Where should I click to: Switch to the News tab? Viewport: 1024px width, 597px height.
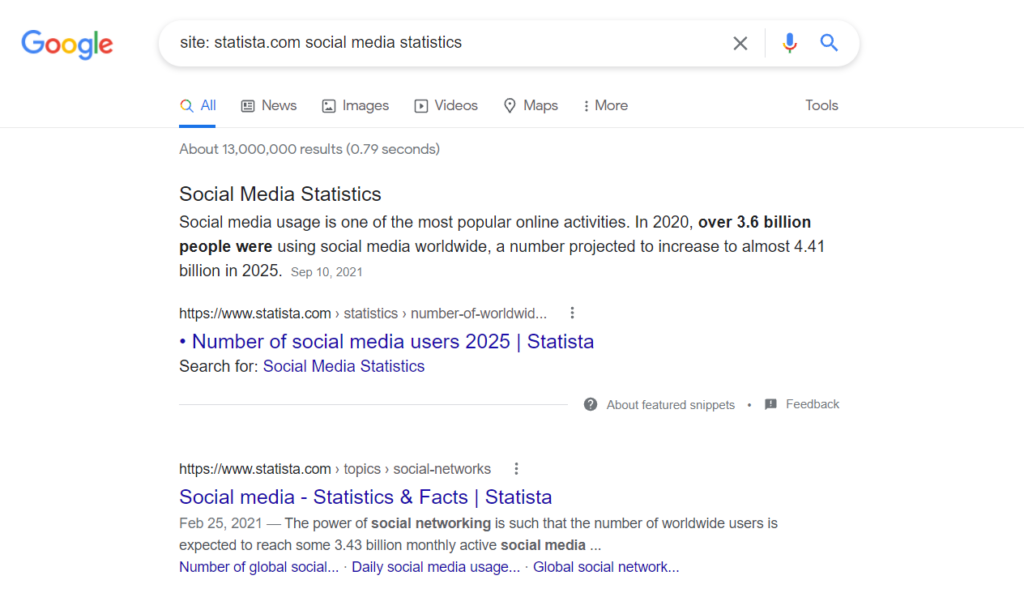coord(269,105)
